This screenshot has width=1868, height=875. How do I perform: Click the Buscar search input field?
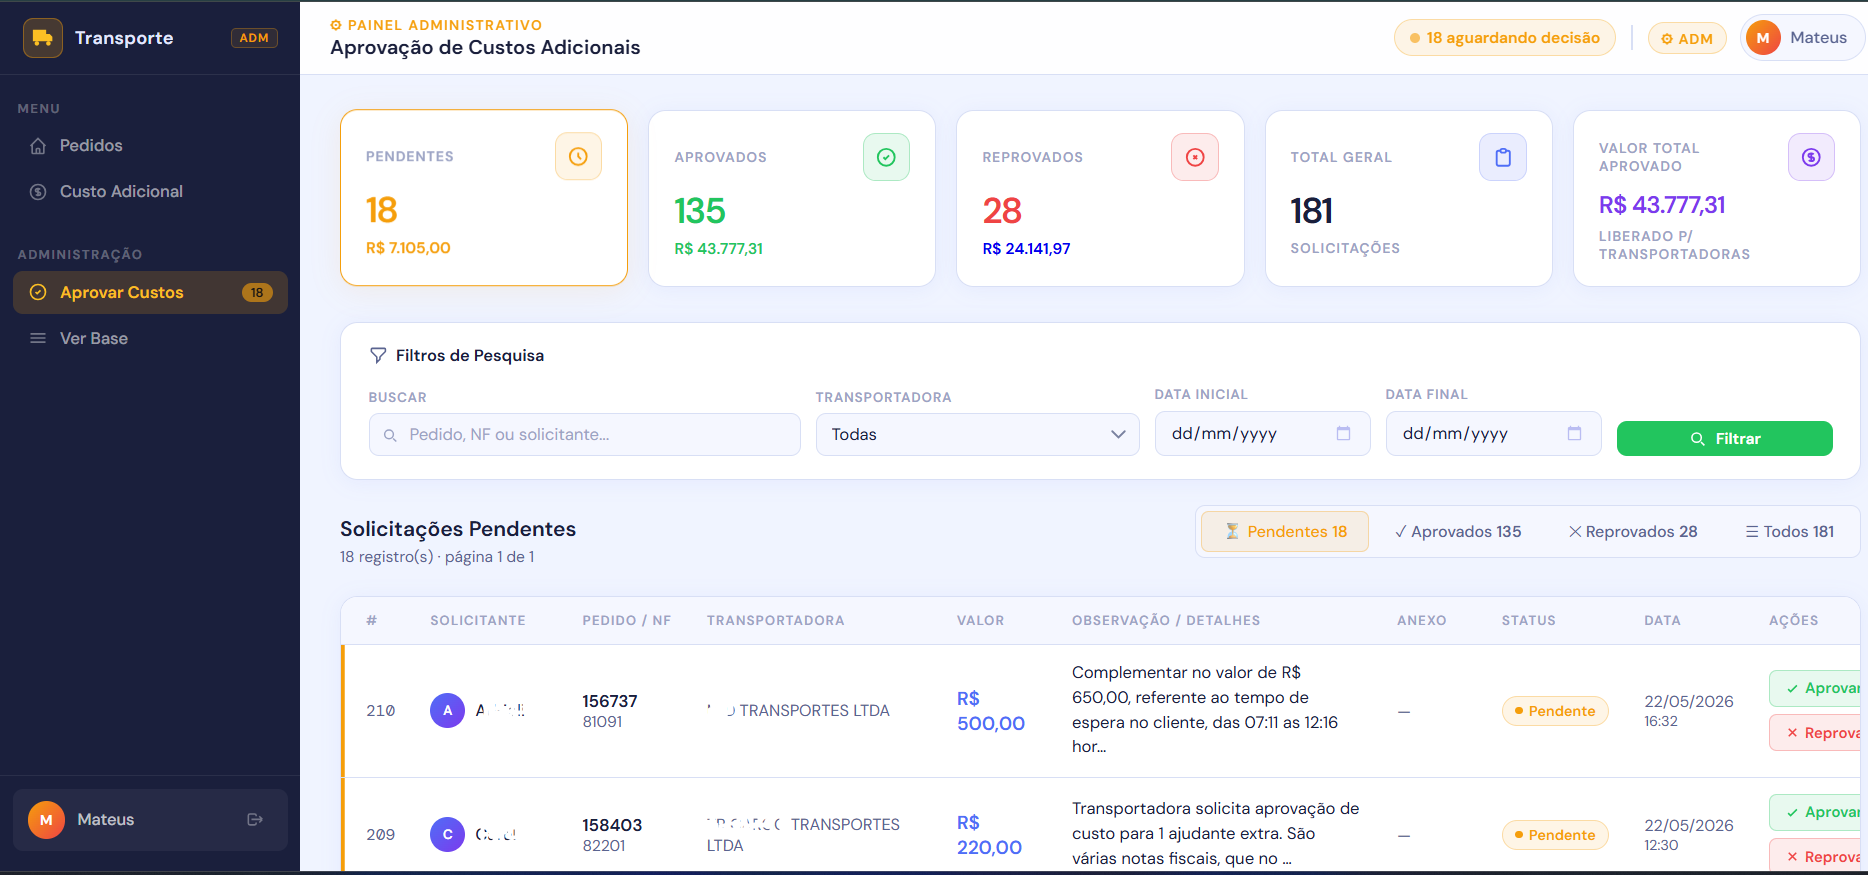pos(585,435)
